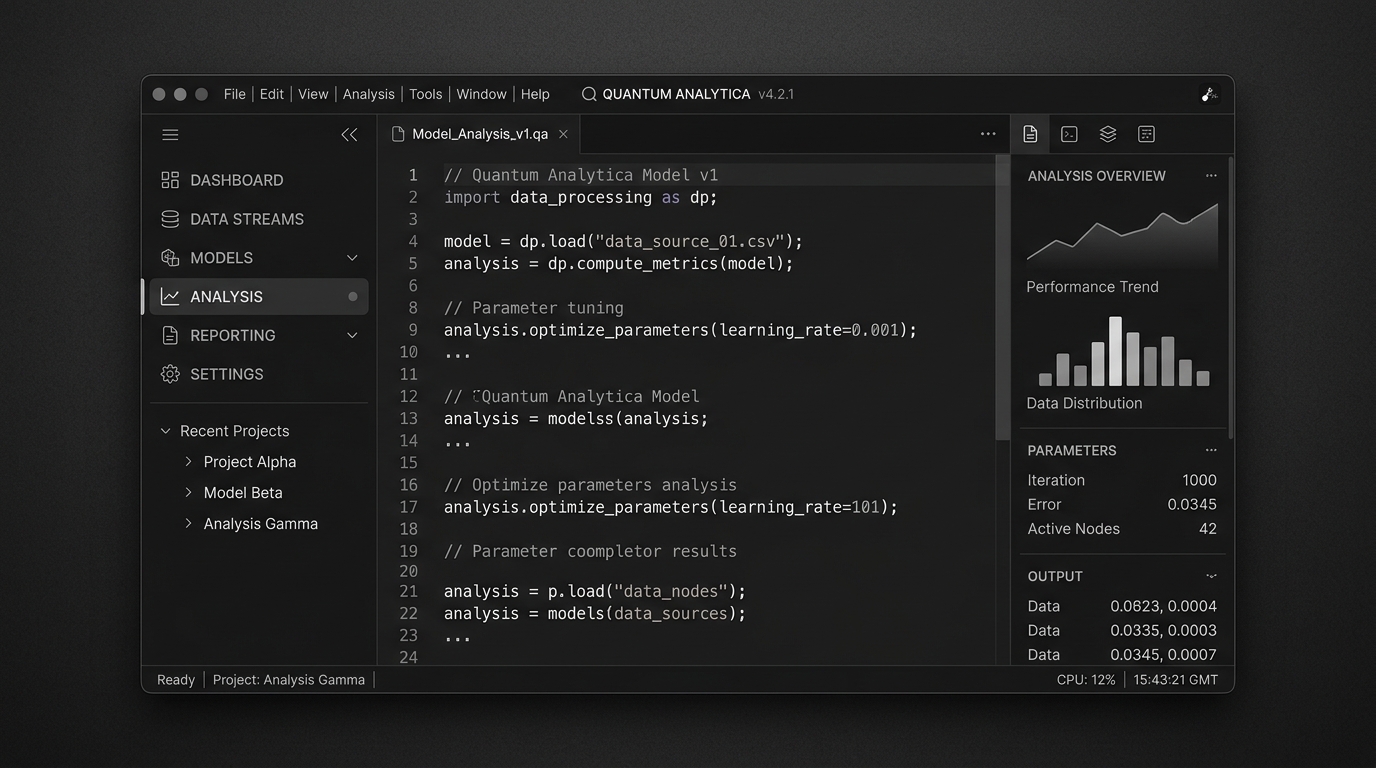Click the Reporting document icon
Viewport: 1376px width, 768px height.
coord(170,336)
